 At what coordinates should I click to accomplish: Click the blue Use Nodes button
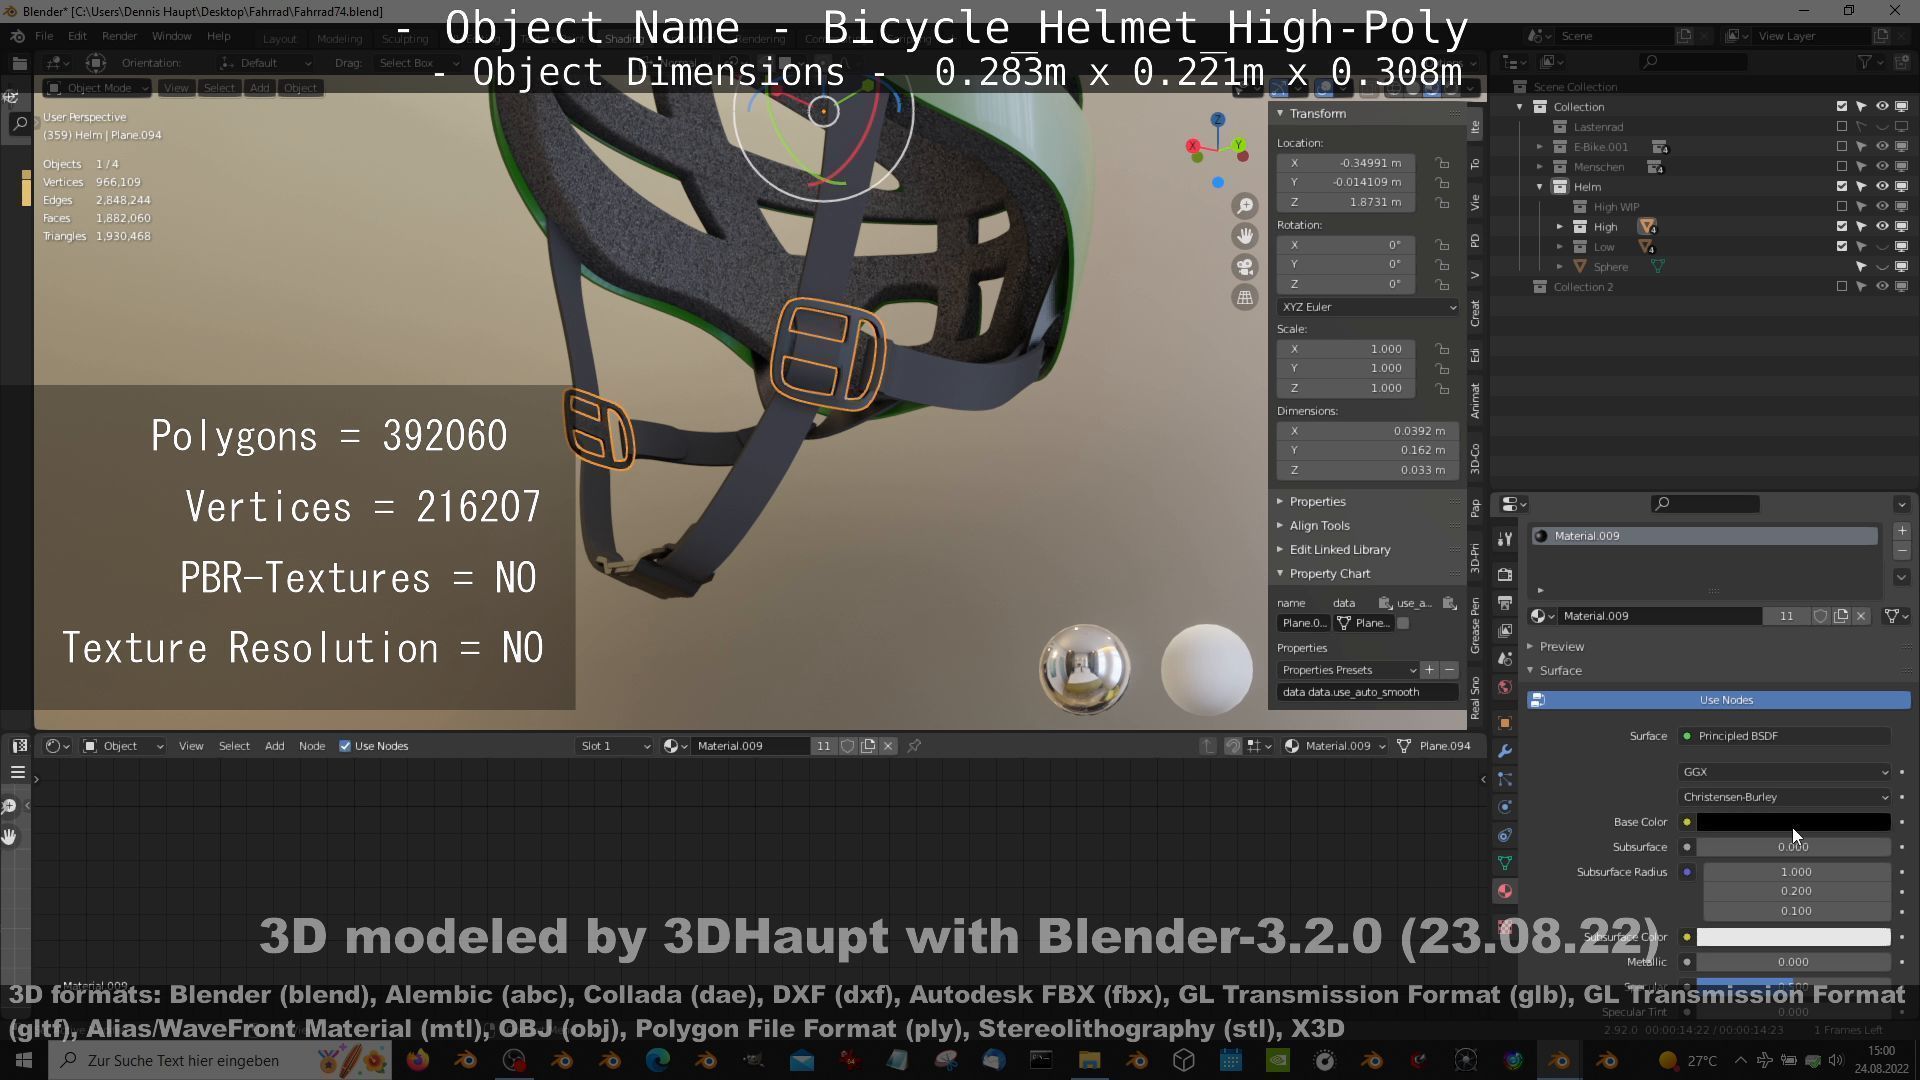pyautogui.click(x=1720, y=700)
